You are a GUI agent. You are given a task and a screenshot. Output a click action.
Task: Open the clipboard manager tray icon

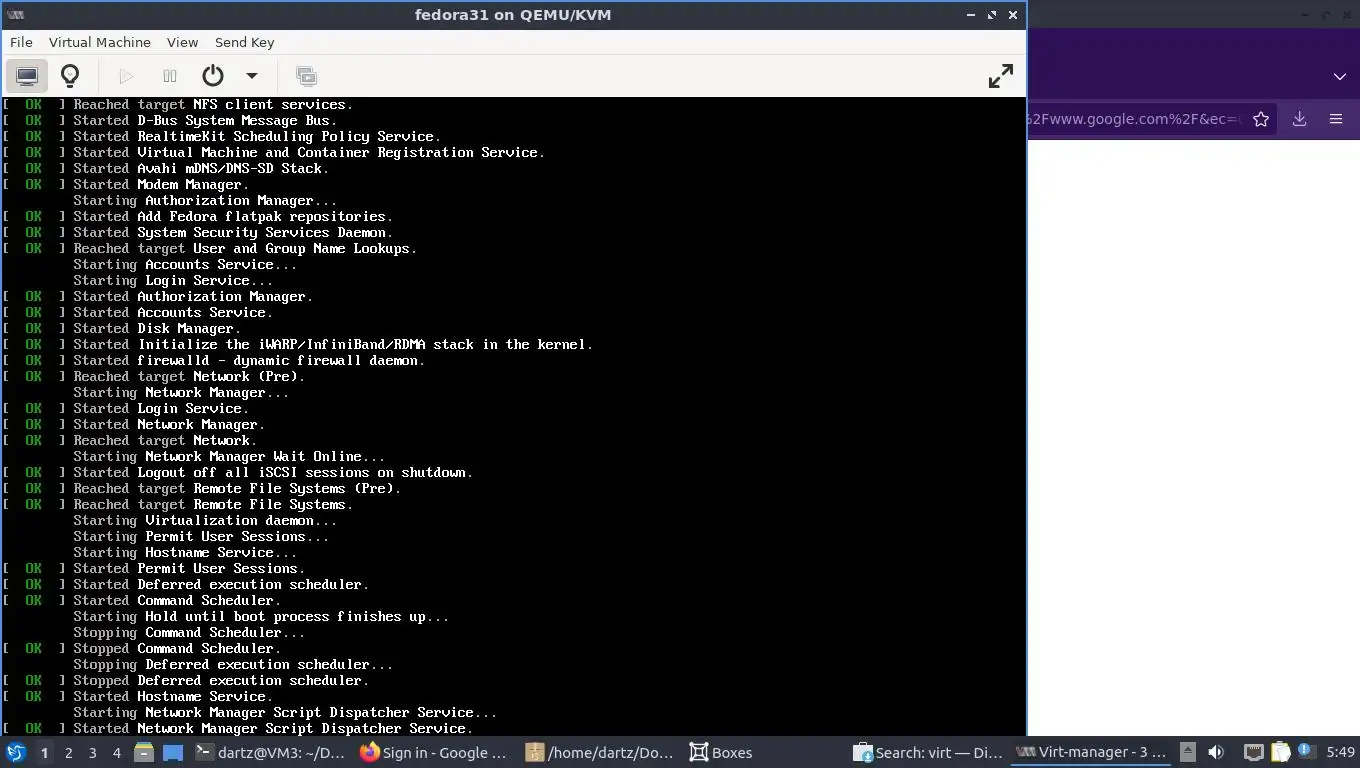[x=1280, y=753]
